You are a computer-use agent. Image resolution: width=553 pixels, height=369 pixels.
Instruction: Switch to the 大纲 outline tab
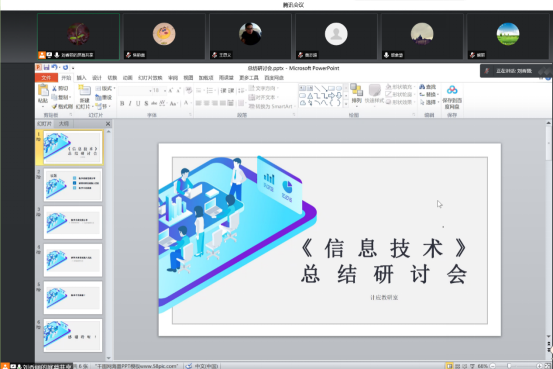point(64,123)
